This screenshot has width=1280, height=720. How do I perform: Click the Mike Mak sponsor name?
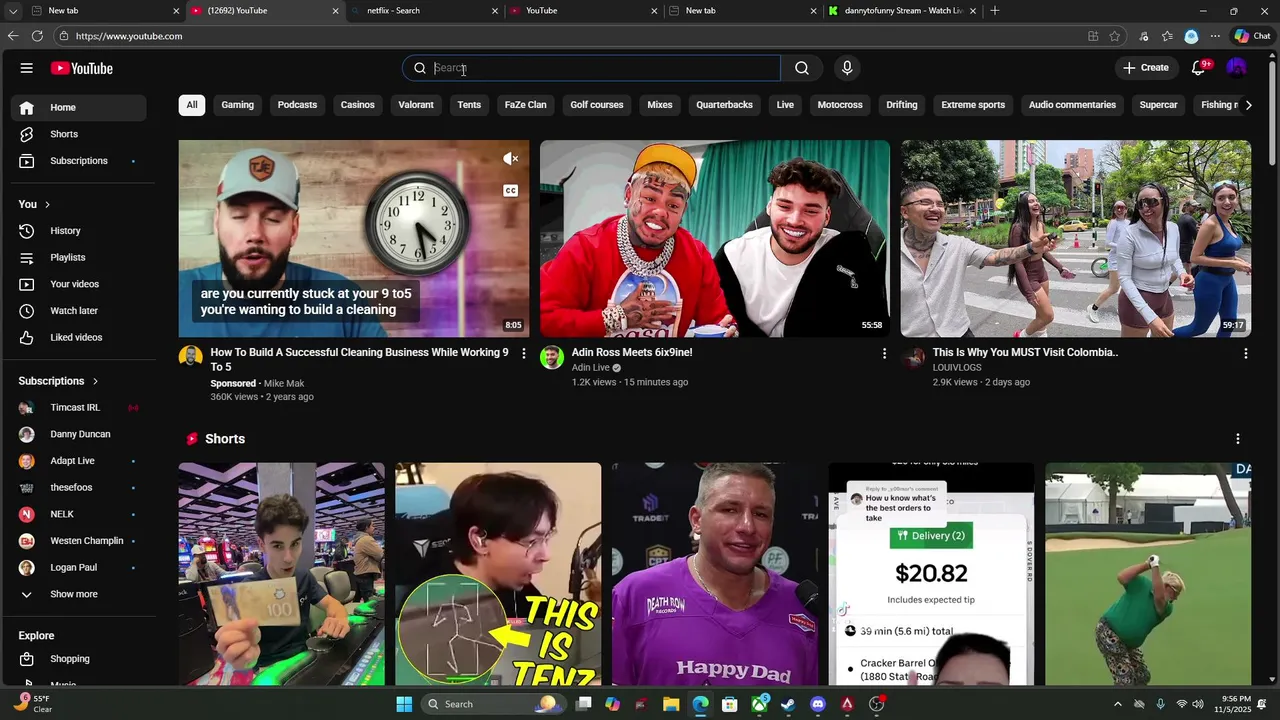(x=284, y=384)
